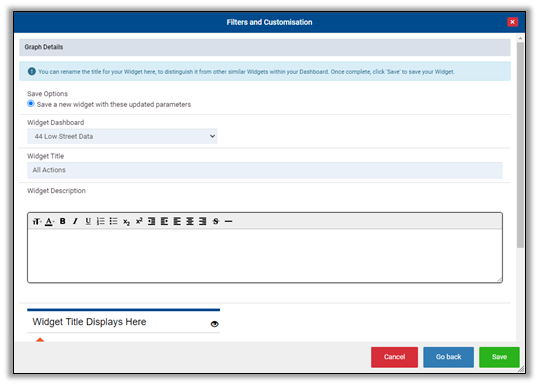The width and height of the screenshot is (538, 384).
Task: Insert a bulleted list
Action: coord(113,221)
